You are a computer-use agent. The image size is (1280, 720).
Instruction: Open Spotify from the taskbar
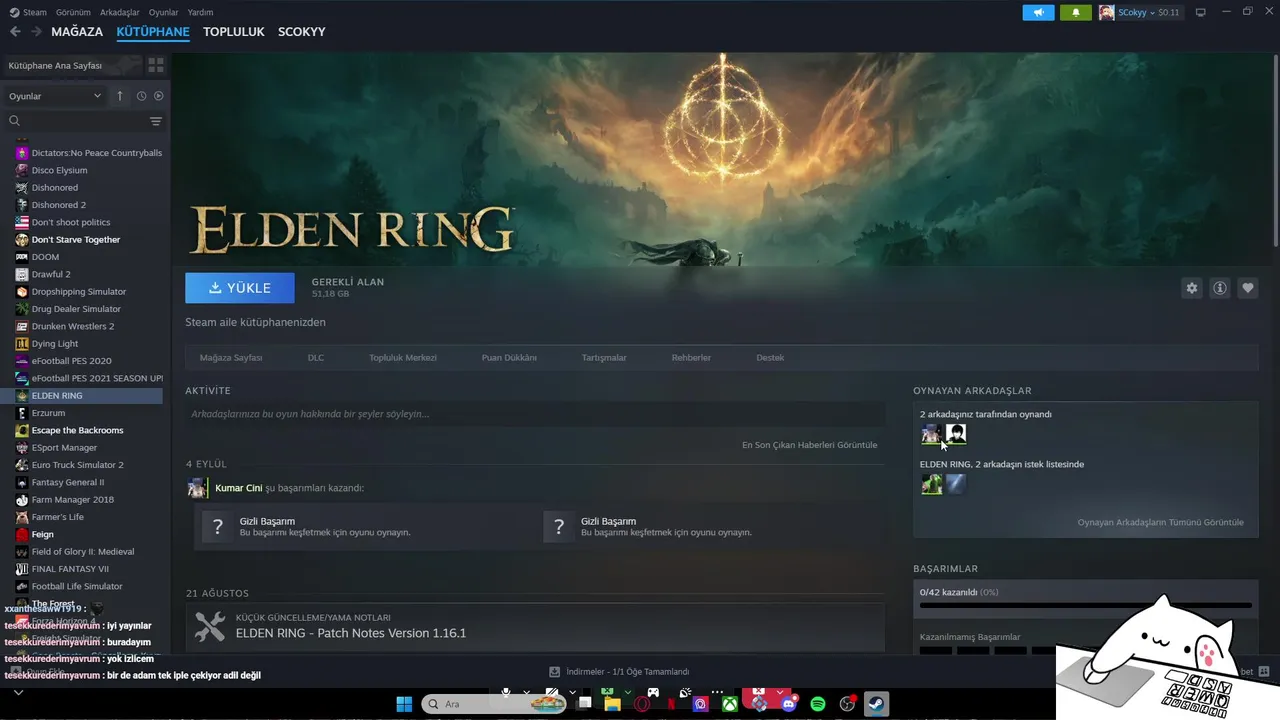pyautogui.click(x=818, y=704)
